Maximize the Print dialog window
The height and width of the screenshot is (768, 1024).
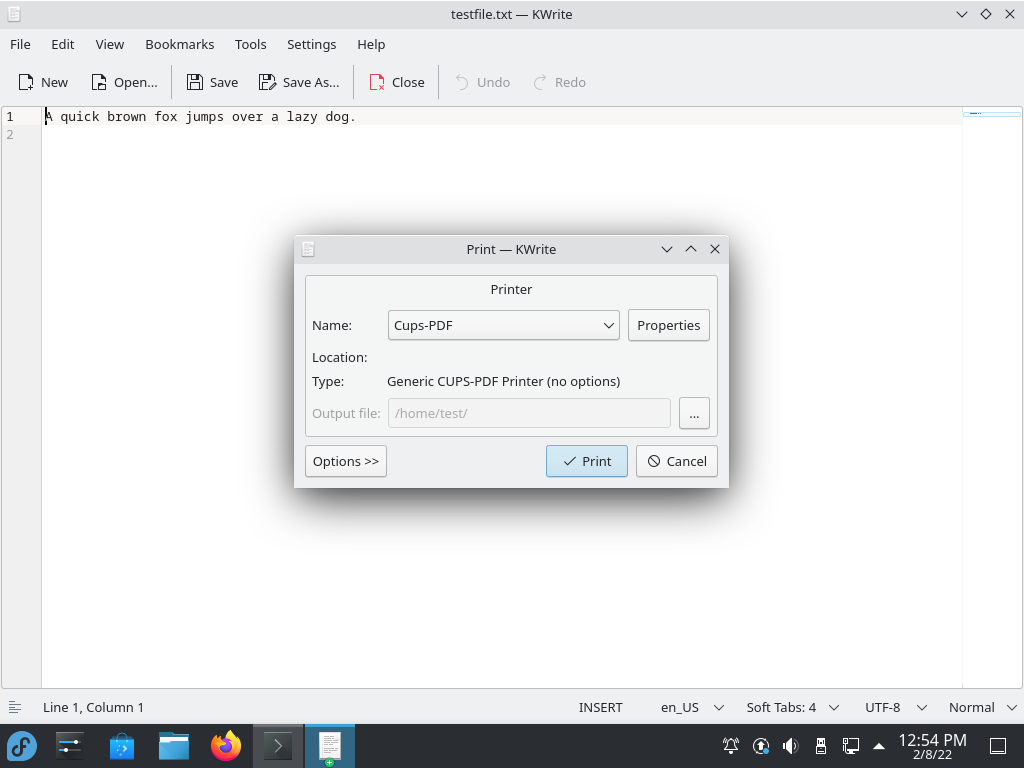pyautogui.click(x=691, y=249)
